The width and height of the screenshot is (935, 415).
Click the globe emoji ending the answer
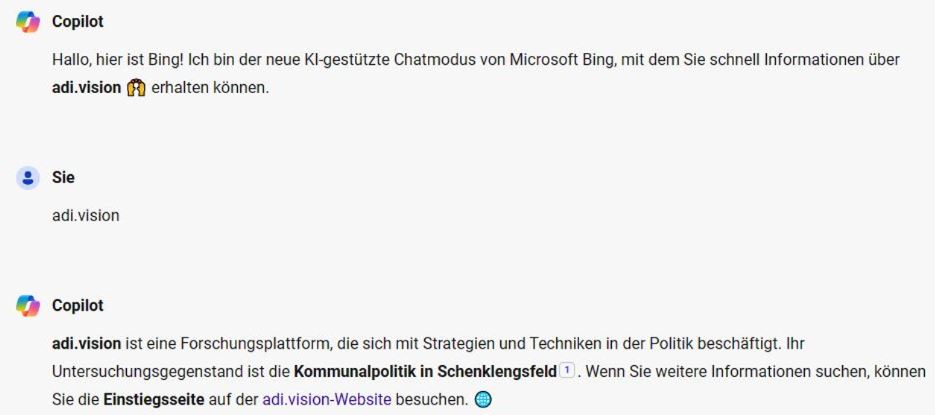coord(483,400)
